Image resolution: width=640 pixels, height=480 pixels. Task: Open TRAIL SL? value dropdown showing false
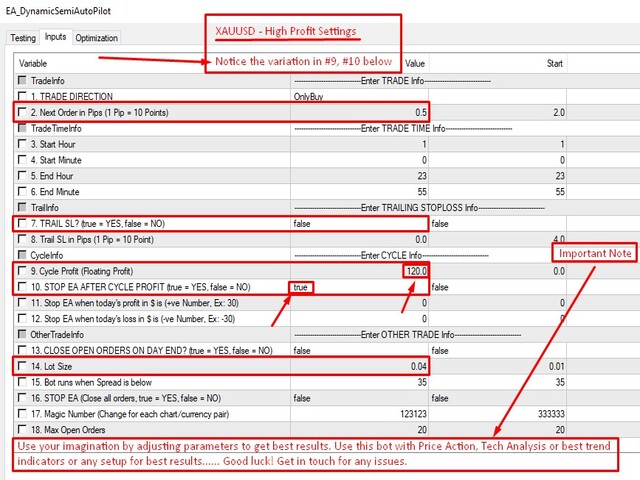point(360,224)
